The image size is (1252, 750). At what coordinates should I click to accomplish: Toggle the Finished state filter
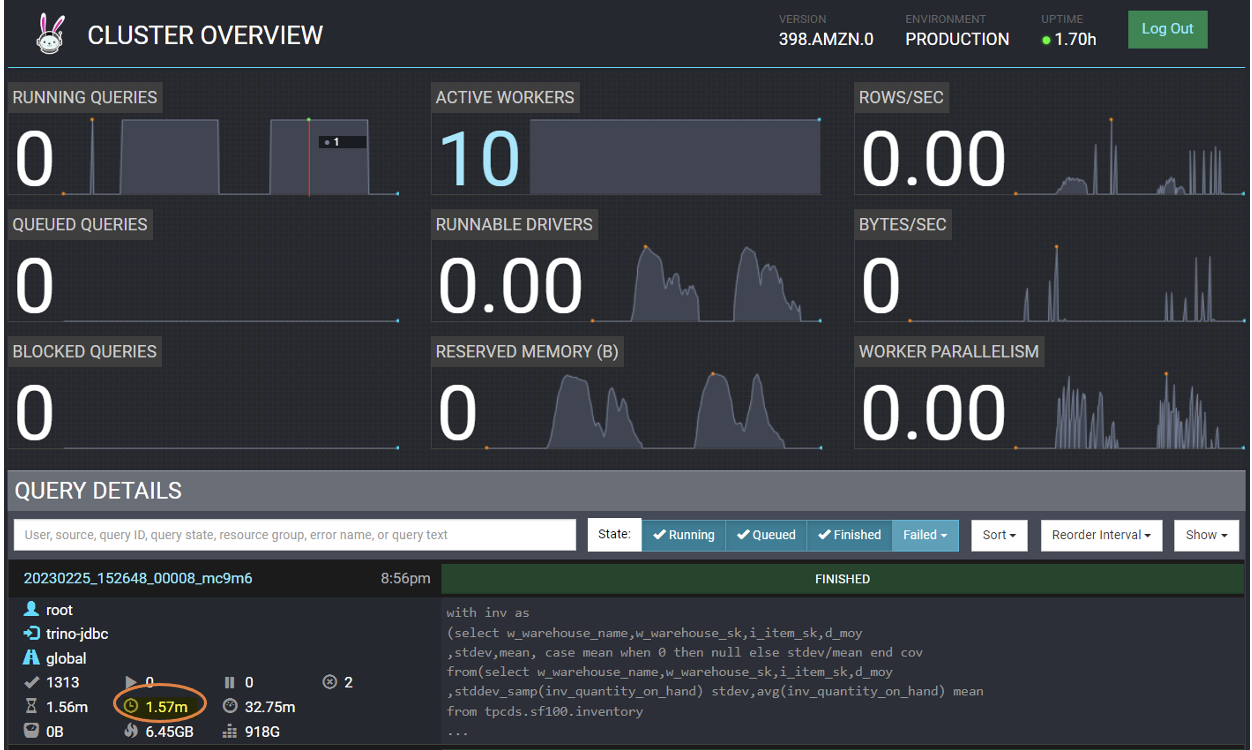coord(848,535)
